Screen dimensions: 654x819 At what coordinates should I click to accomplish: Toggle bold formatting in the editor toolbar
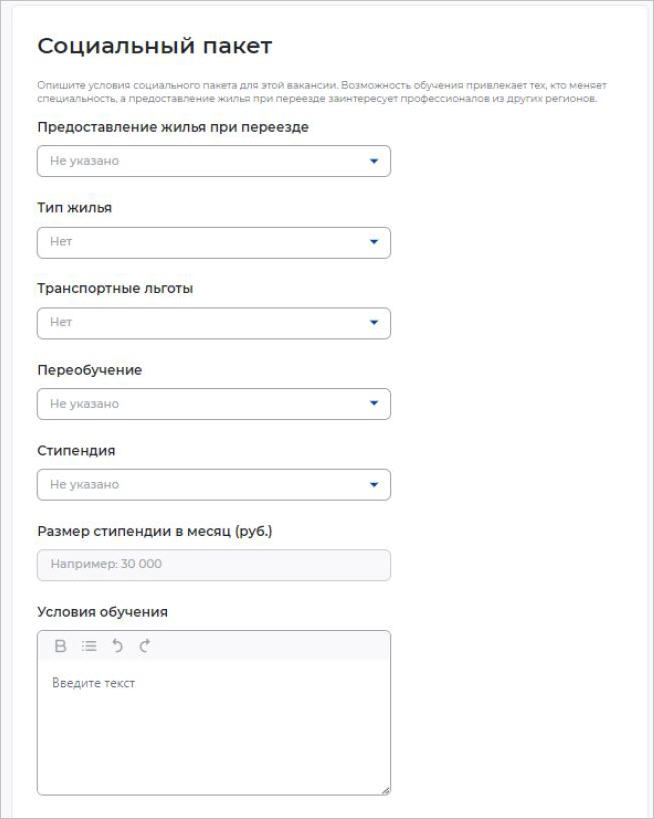(x=60, y=646)
